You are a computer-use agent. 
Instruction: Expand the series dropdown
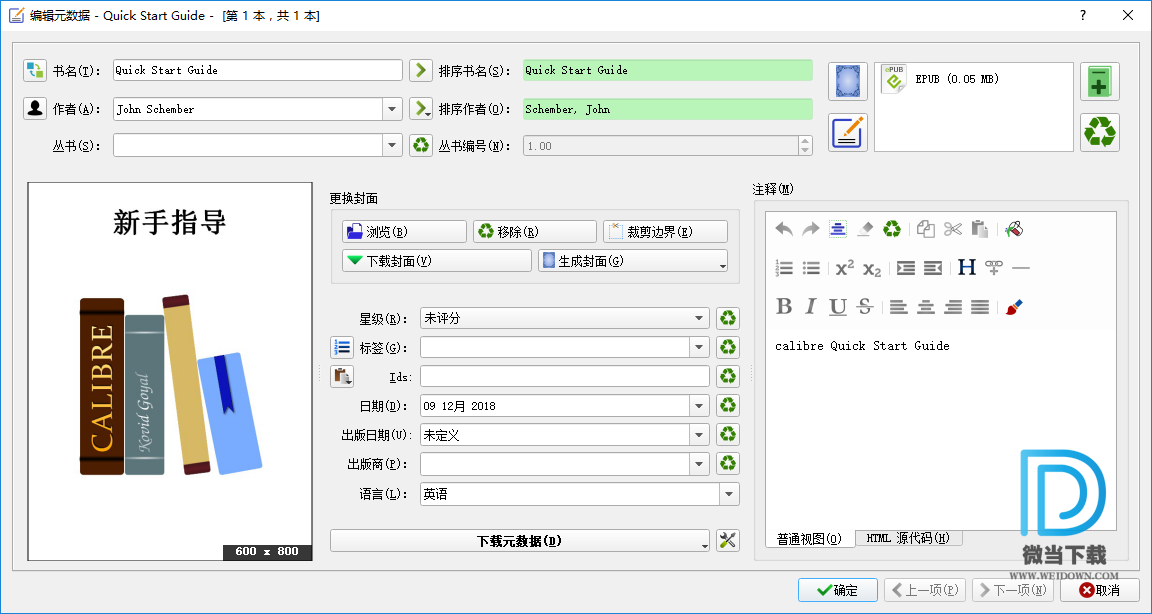pyautogui.click(x=392, y=145)
